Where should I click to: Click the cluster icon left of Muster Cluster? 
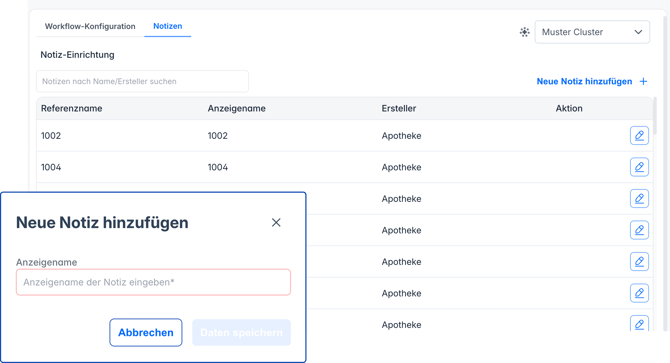(x=525, y=32)
